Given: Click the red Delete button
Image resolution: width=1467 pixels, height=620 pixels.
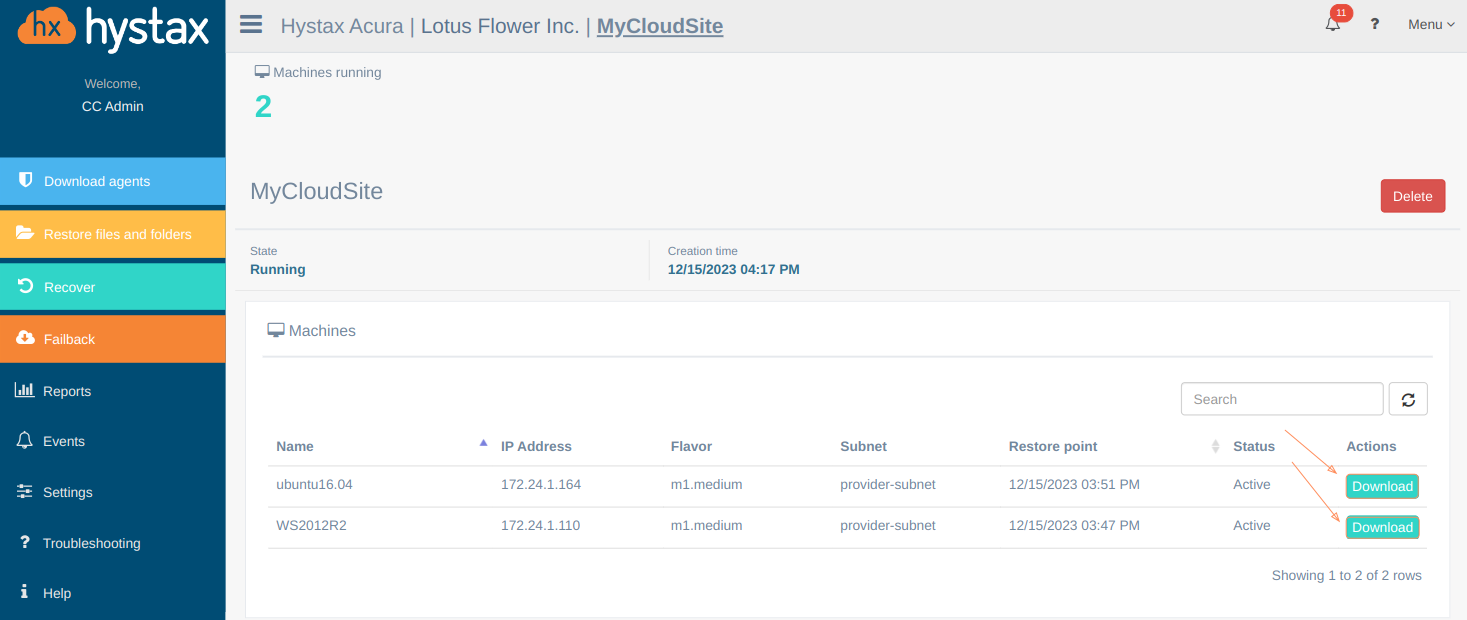Looking at the screenshot, I should 1413,196.
